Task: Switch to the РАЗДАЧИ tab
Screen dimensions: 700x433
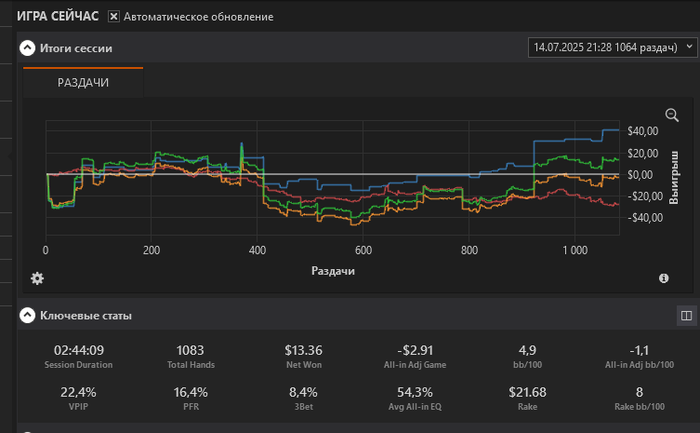Action: coord(83,83)
